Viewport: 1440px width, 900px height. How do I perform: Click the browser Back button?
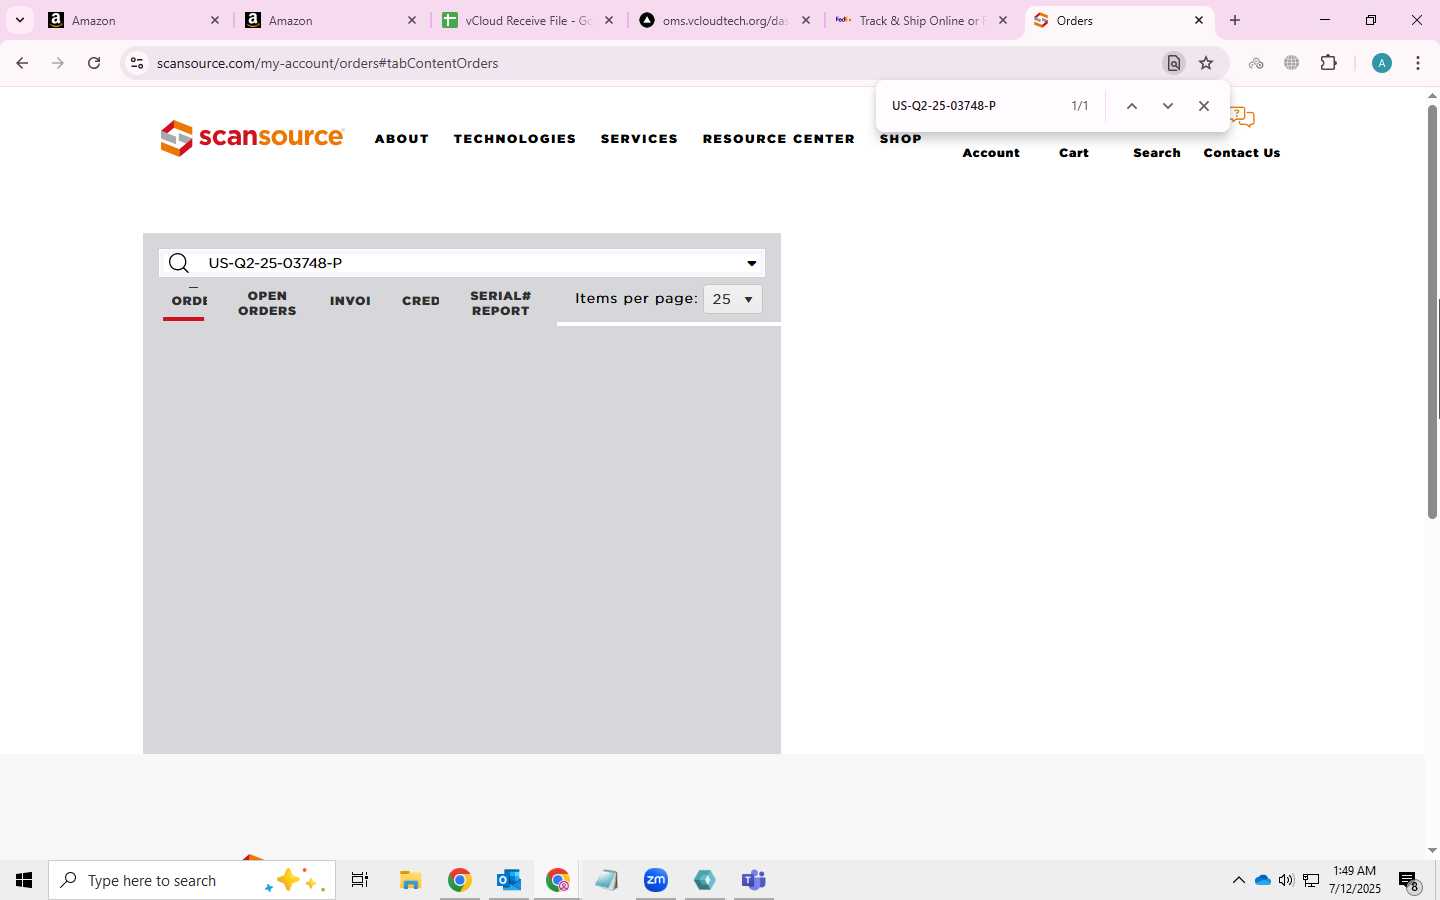[22, 63]
